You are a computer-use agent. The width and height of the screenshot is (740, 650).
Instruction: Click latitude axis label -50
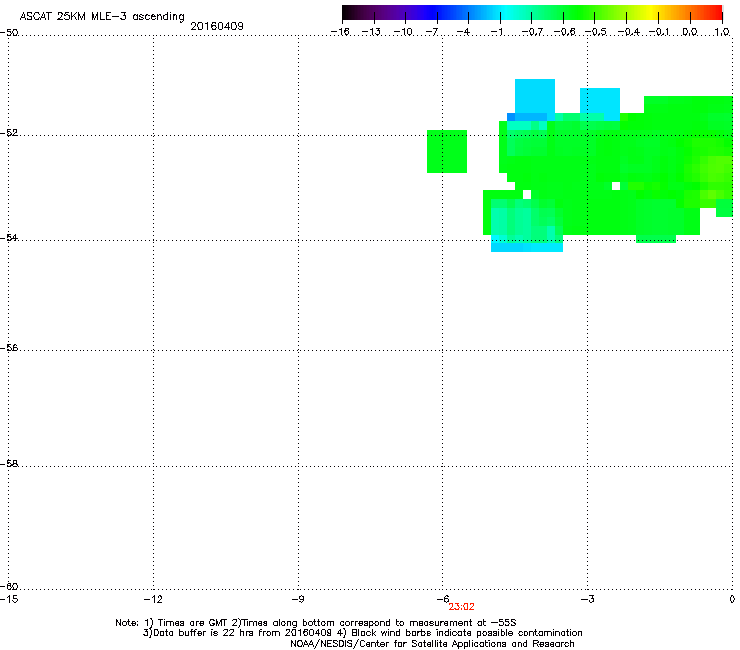[x=9, y=33]
